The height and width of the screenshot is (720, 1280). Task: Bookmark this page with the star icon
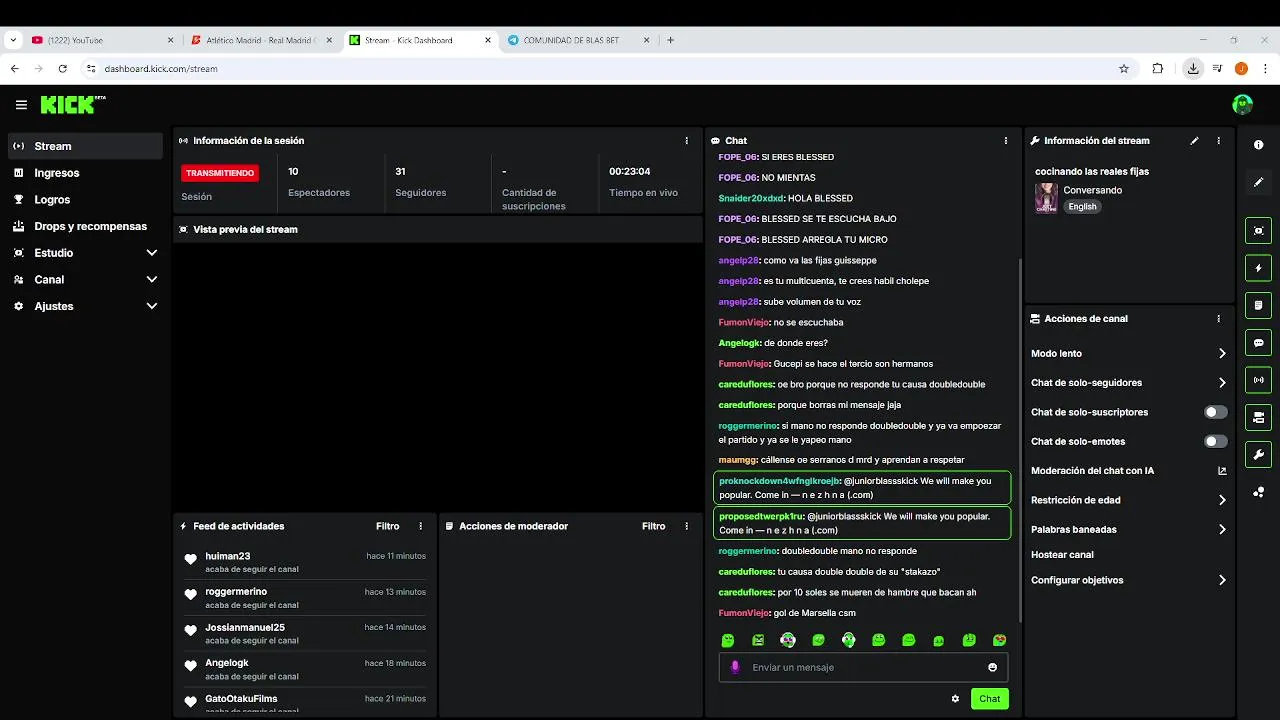1124,69
